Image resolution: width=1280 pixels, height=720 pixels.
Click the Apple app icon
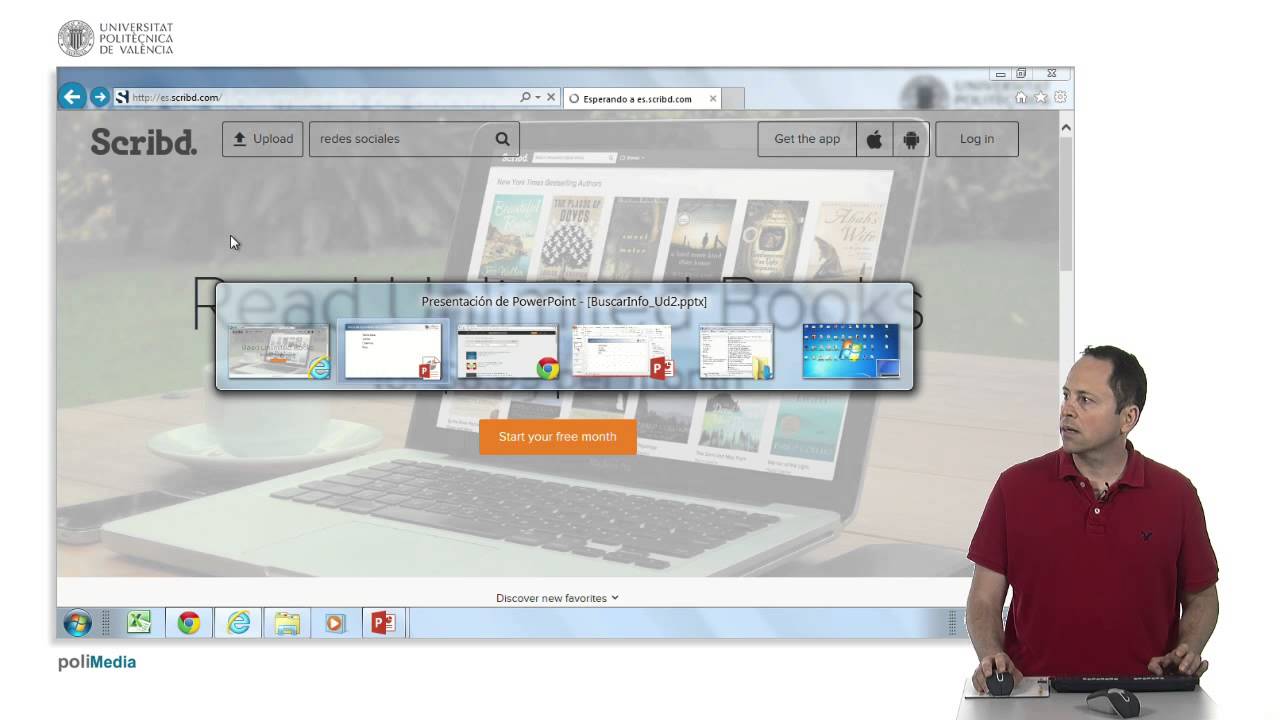[x=874, y=139]
